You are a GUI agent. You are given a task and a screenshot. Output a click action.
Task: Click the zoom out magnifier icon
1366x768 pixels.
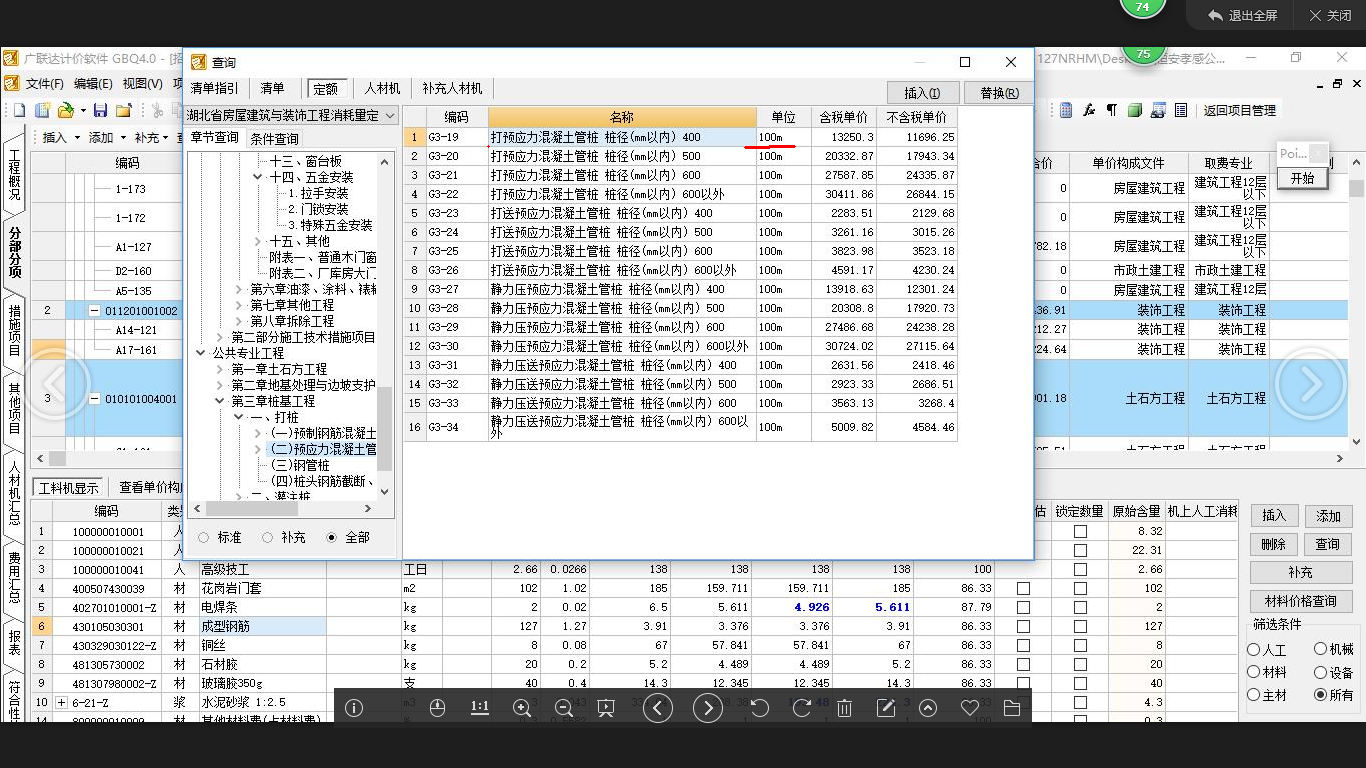pos(564,708)
